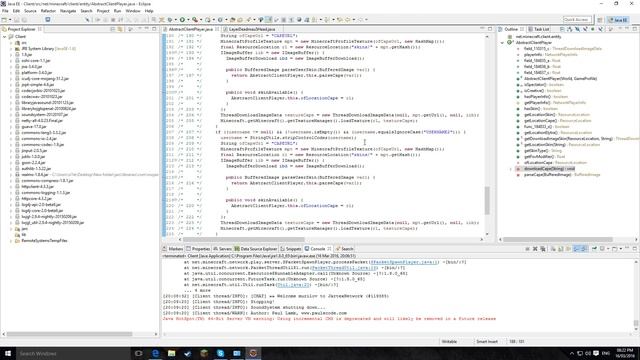Expand the JRE System Library node

tap(11, 49)
